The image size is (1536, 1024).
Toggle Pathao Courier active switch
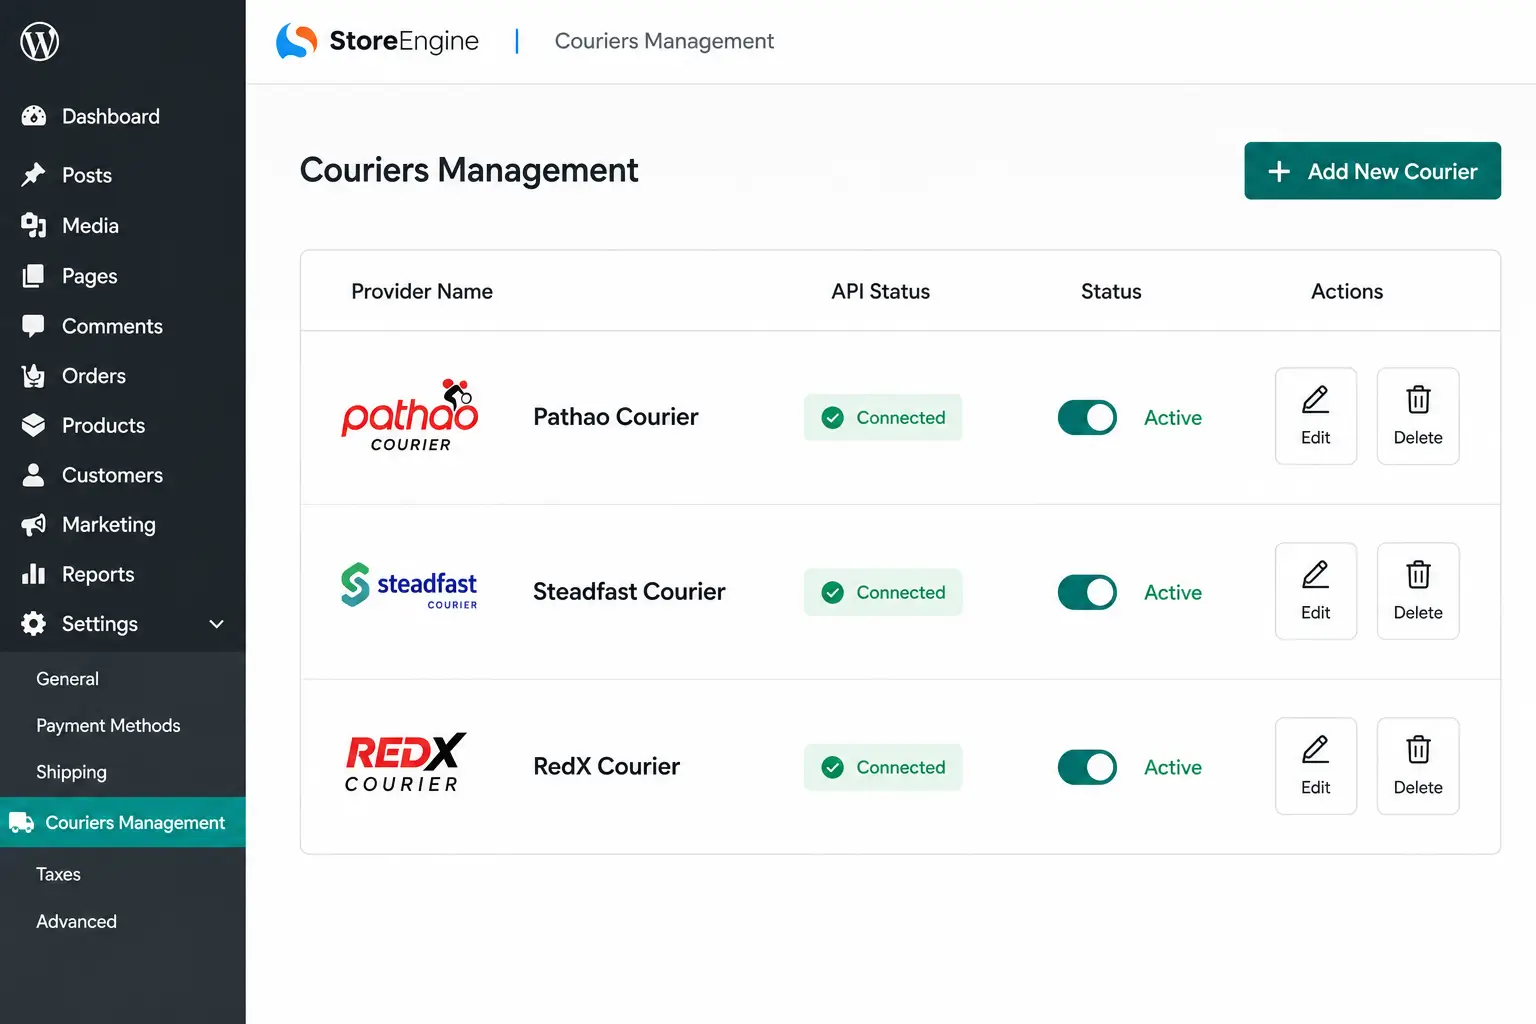pos(1087,417)
